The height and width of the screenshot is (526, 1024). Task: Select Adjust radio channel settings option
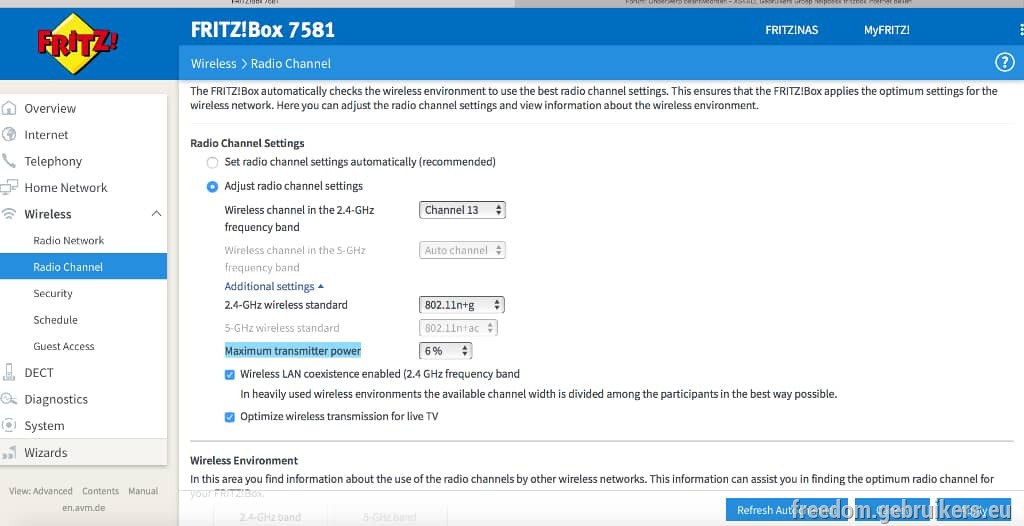(x=212, y=187)
